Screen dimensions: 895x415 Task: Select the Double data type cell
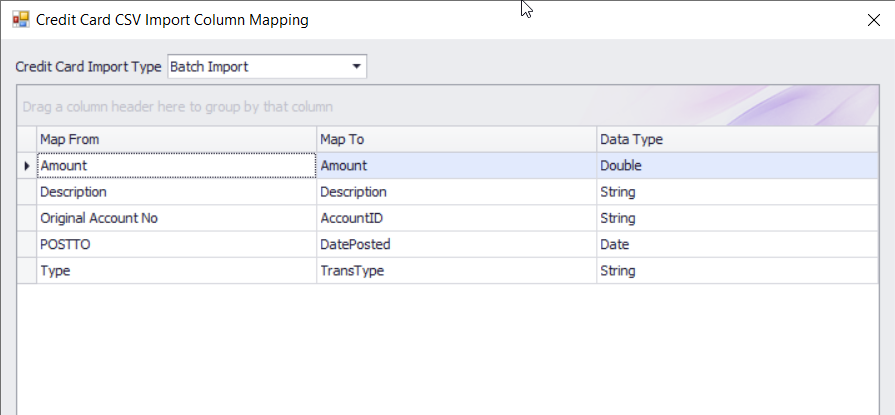736,166
